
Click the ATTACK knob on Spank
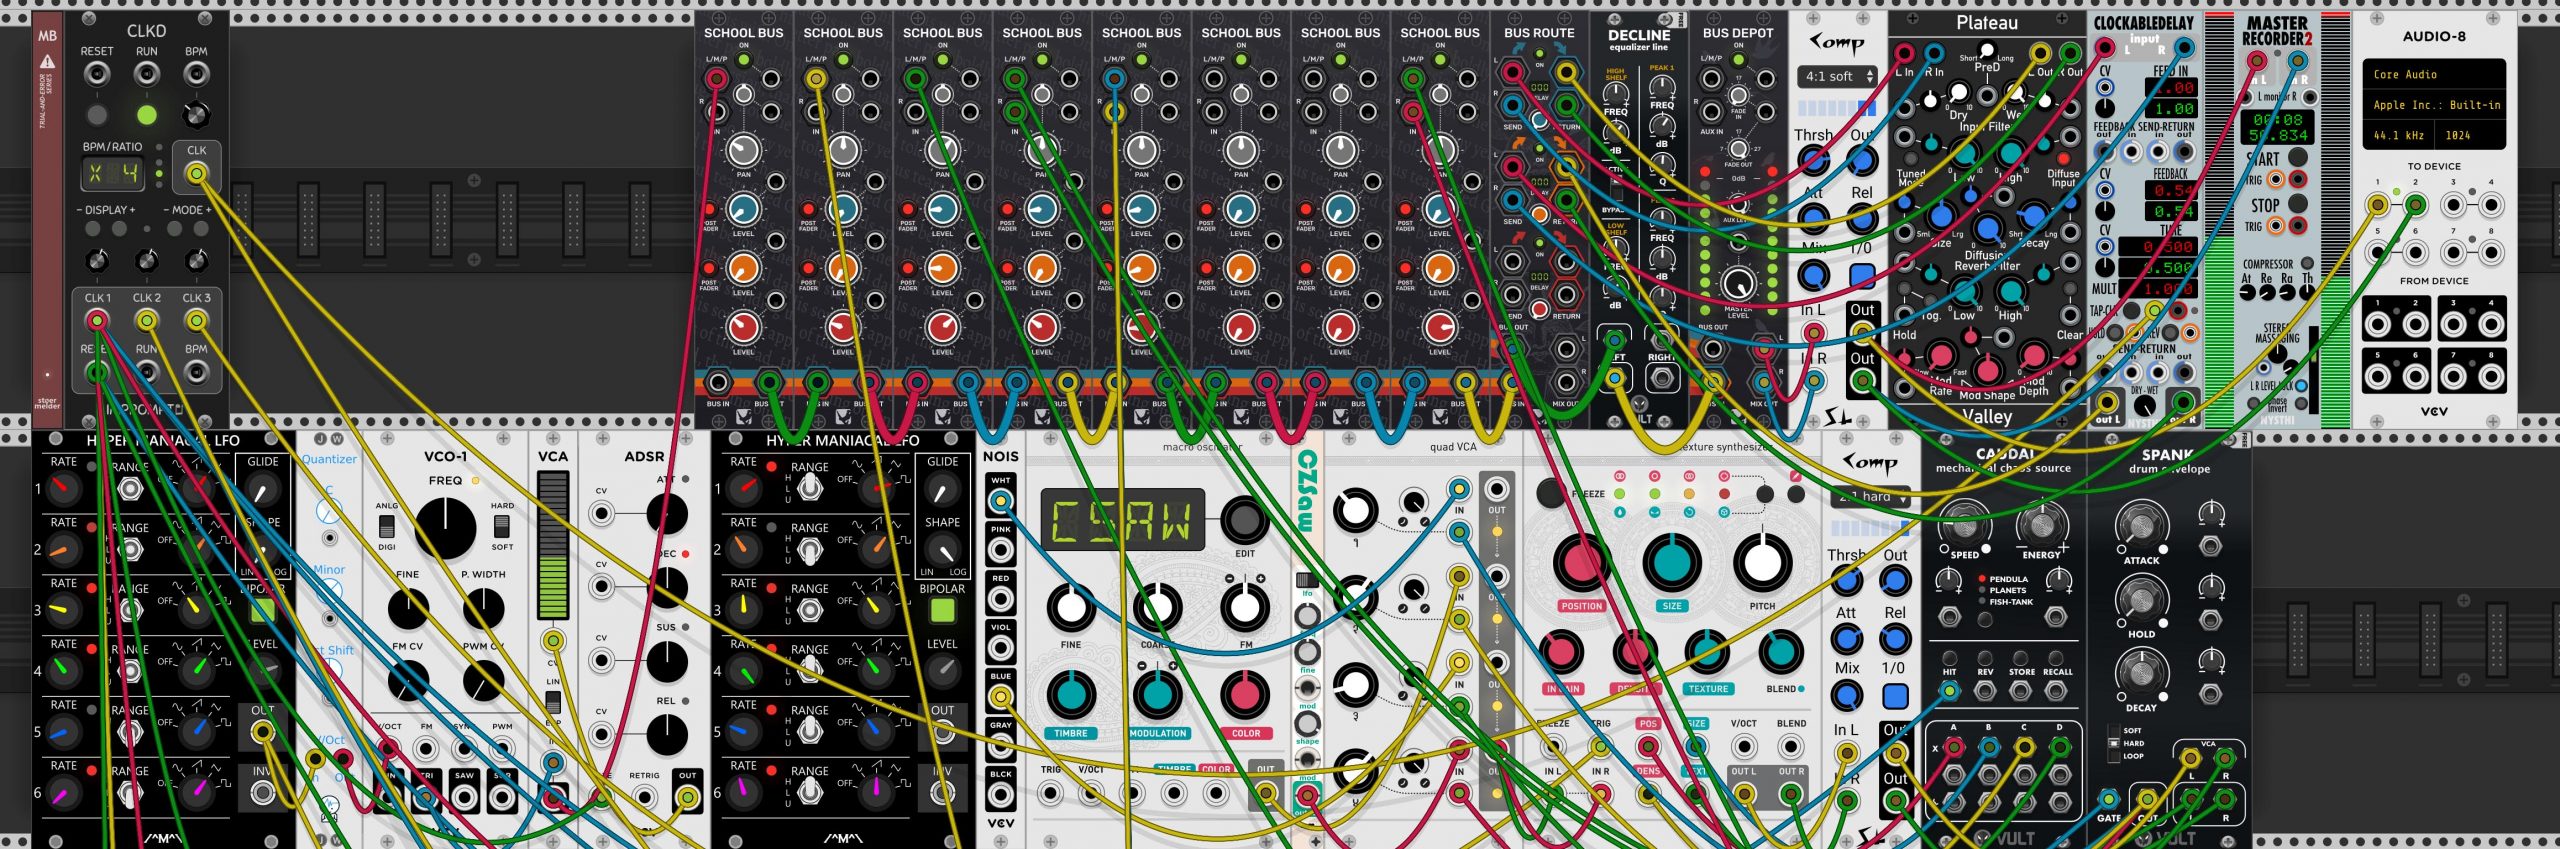[2141, 526]
